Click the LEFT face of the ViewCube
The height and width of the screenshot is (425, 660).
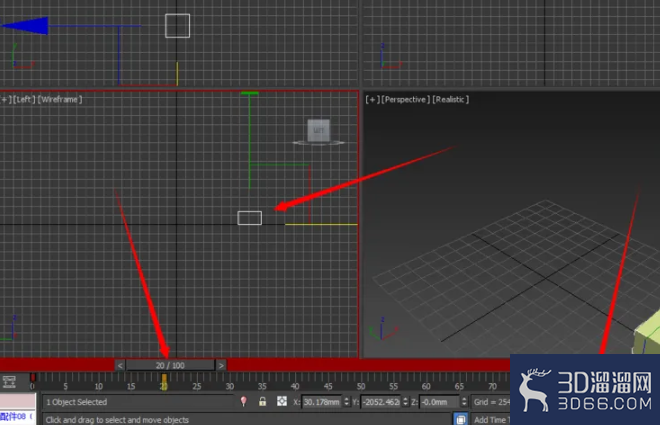[x=319, y=130]
